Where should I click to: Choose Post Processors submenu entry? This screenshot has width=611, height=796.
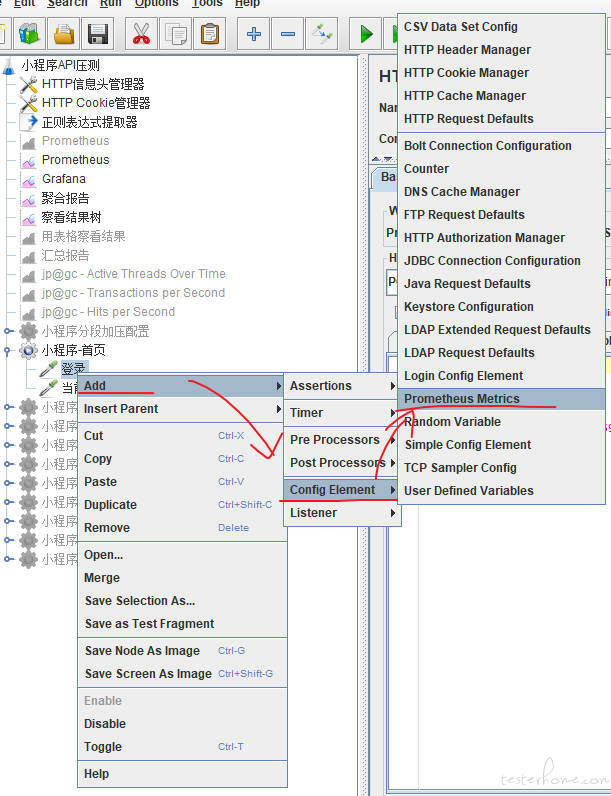pyautogui.click(x=342, y=463)
